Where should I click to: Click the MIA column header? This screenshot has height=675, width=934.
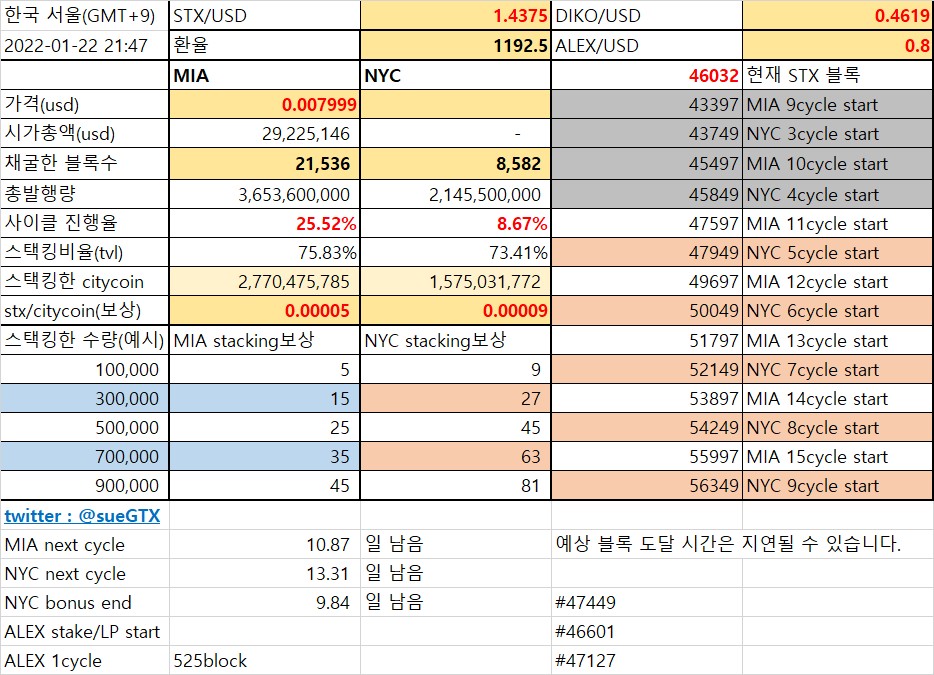point(264,76)
